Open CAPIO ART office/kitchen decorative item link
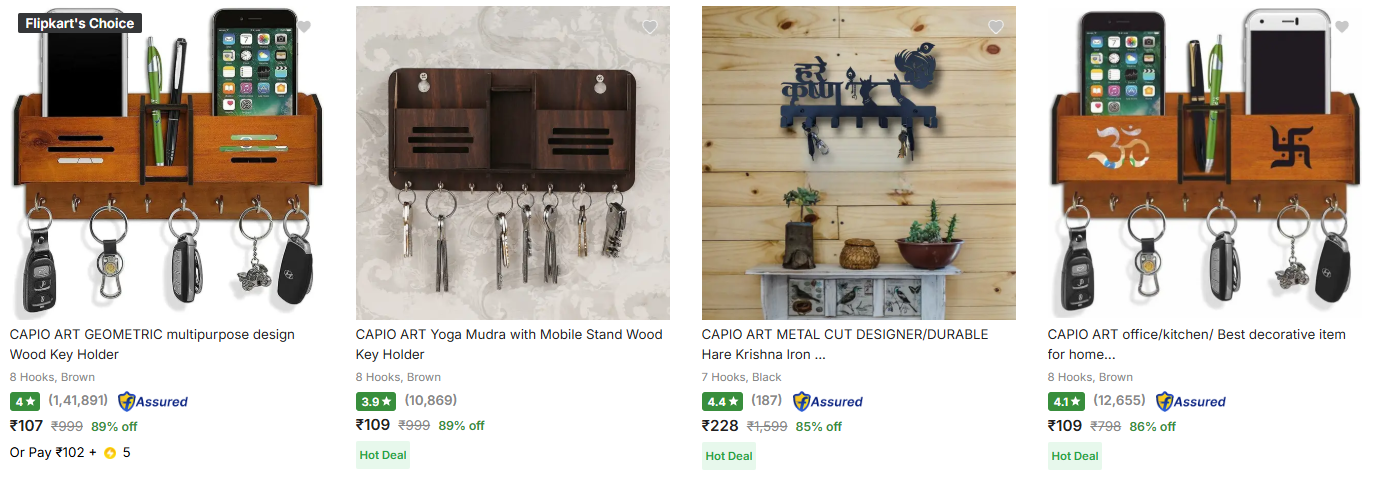The height and width of the screenshot is (487, 1375). point(1197,344)
